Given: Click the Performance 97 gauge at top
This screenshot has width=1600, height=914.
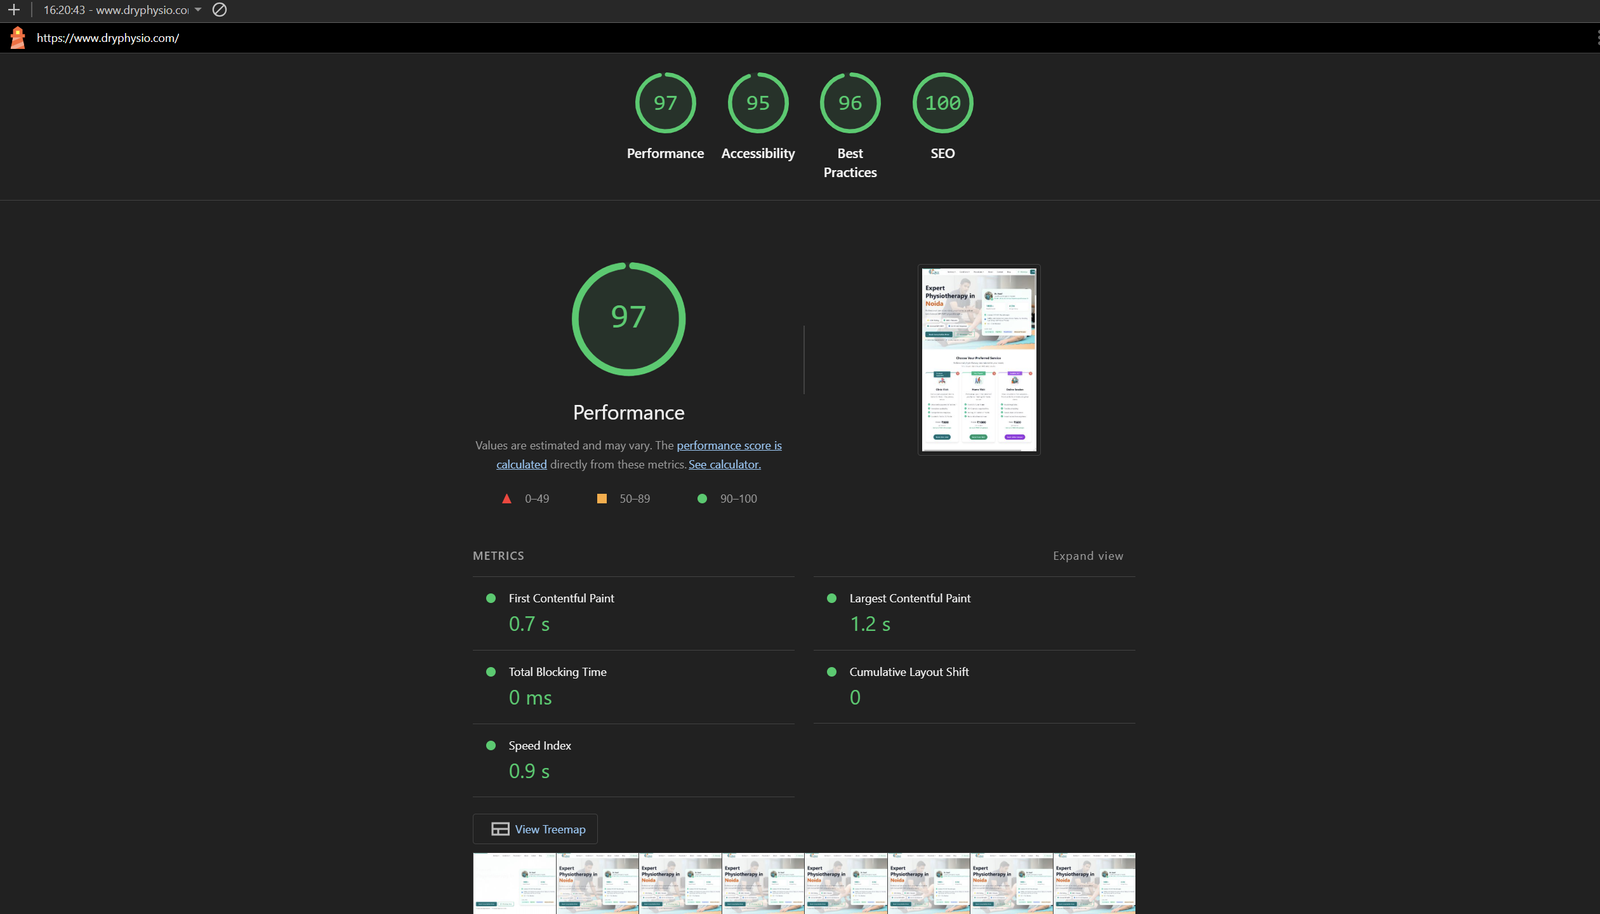Looking at the screenshot, I should click(665, 104).
